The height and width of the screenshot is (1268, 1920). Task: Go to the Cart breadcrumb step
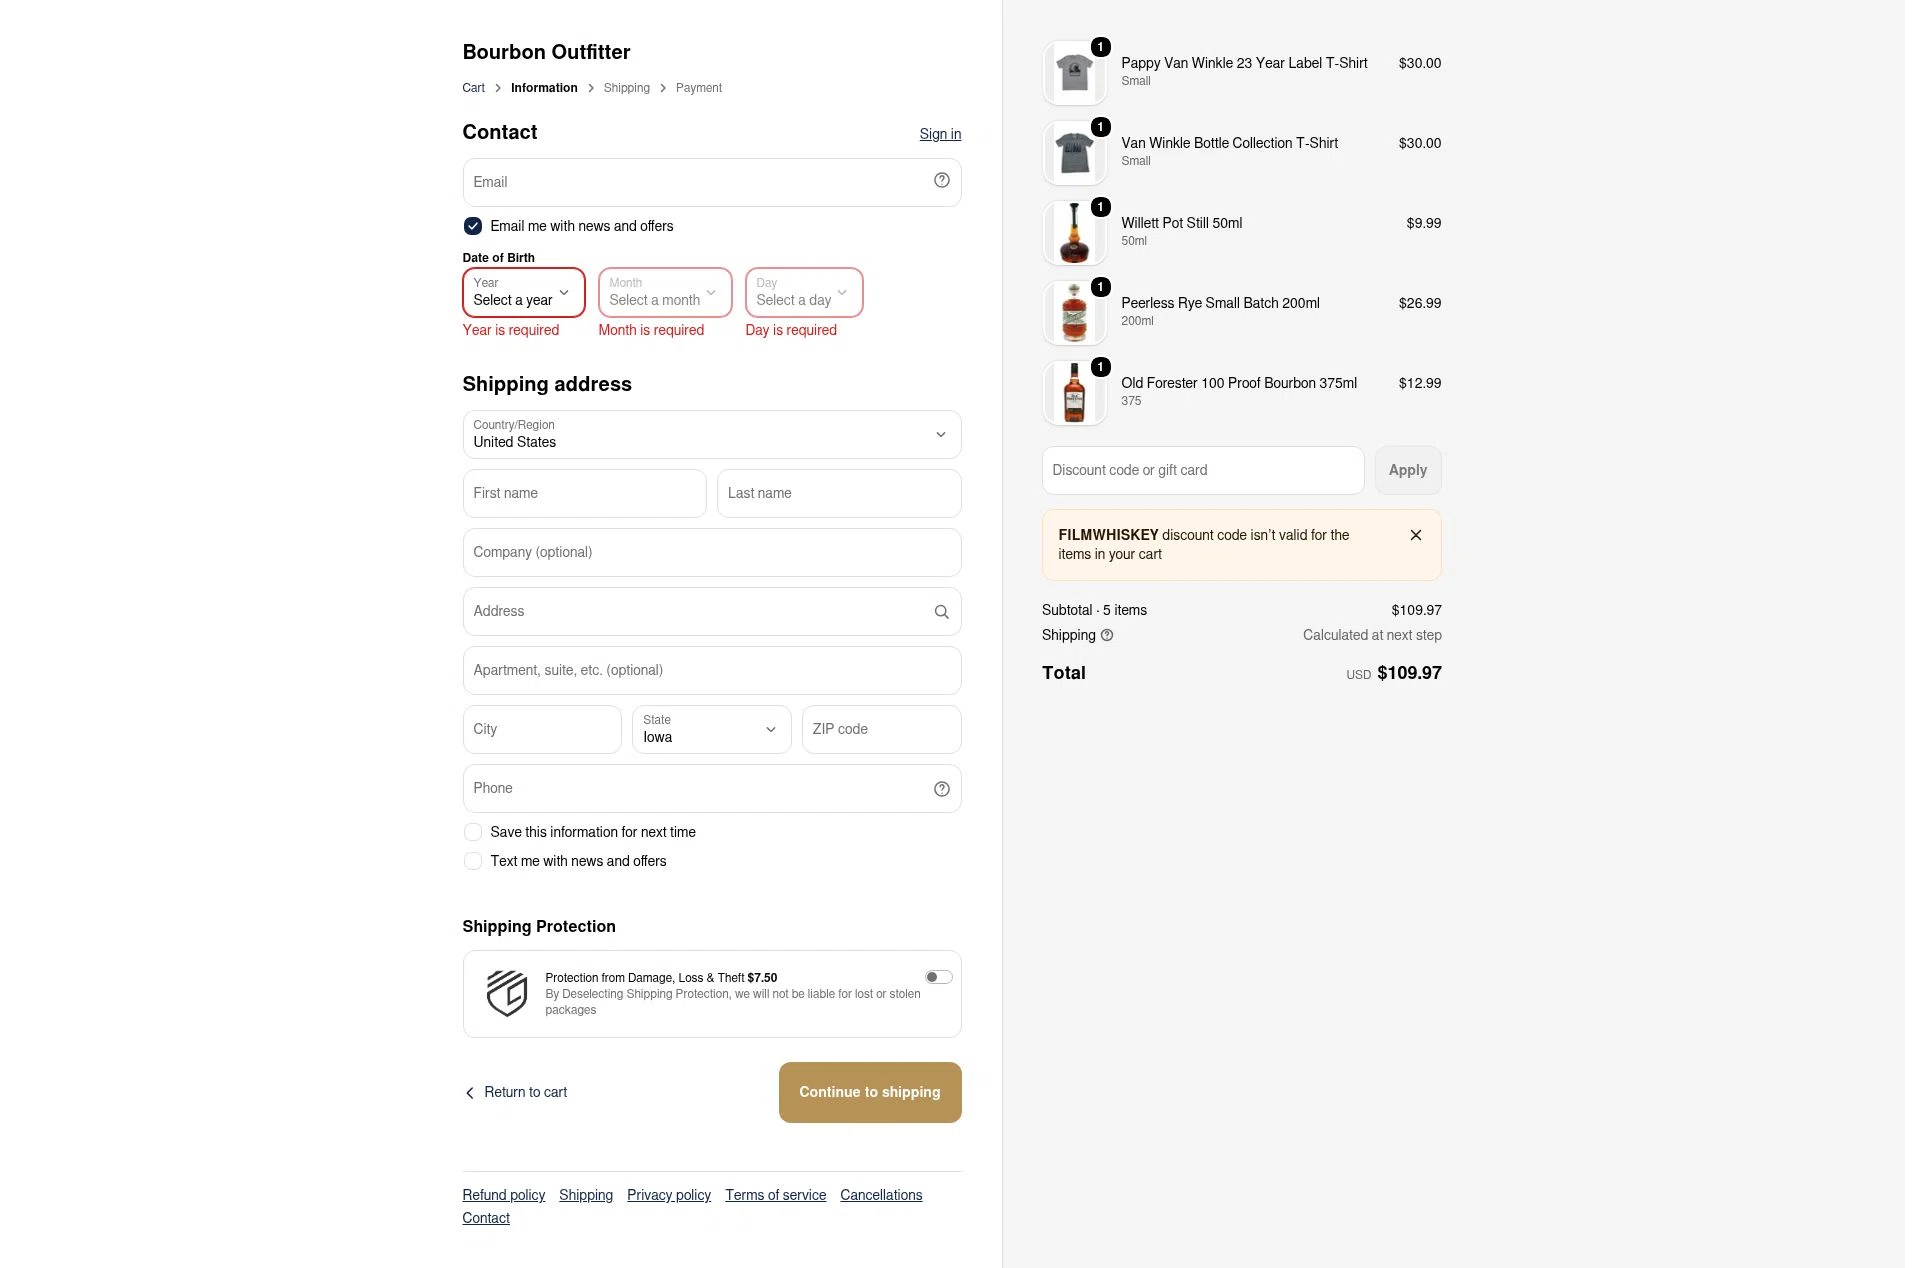[x=473, y=88]
